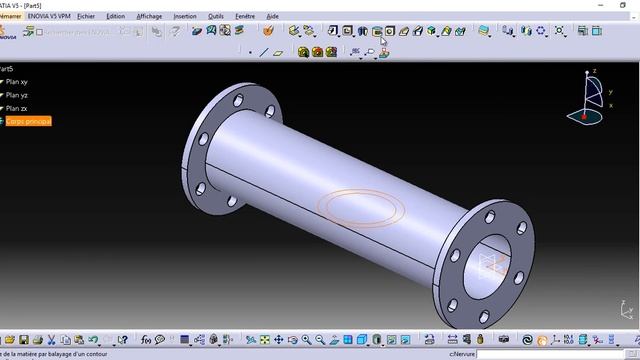This screenshot has width=640, height=360.
Task: Click the What's This help icon
Action: 122,340
